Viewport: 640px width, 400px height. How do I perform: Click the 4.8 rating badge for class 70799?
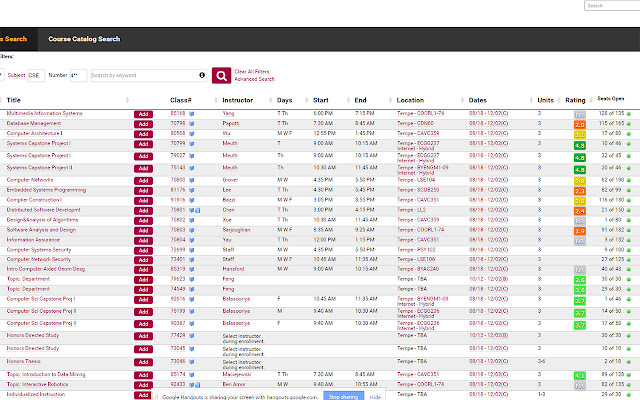[x=580, y=146]
